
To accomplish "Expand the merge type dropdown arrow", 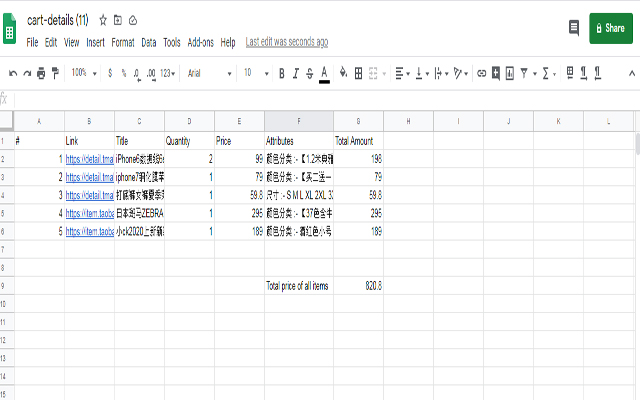I will [x=384, y=74].
